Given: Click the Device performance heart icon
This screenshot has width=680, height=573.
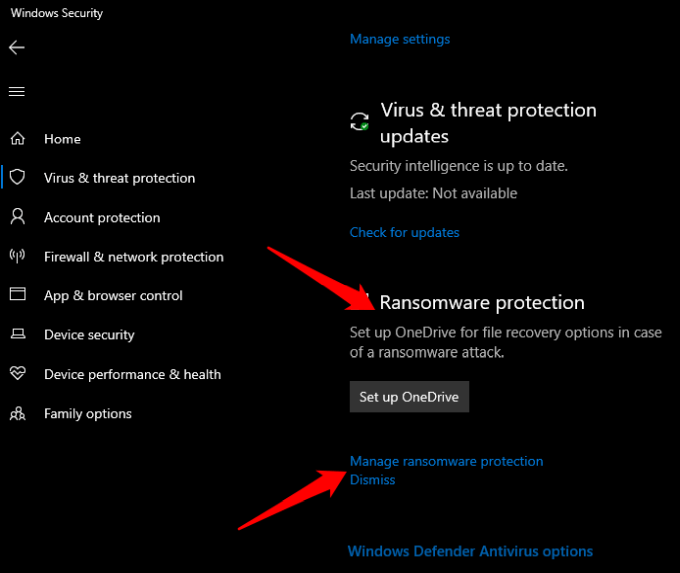Looking at the screenshot, I should coord(17,374).
